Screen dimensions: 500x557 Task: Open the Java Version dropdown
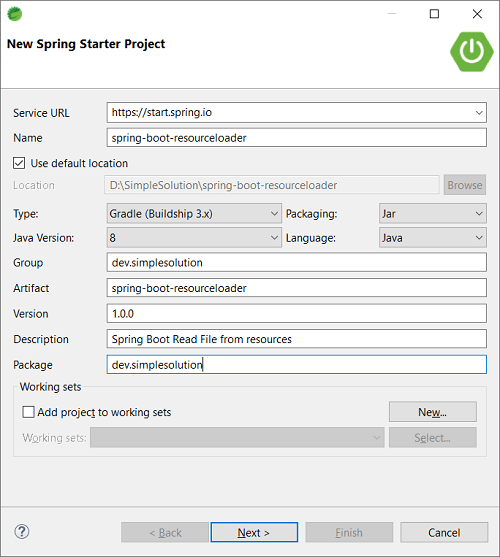click(x=194, y=238)
